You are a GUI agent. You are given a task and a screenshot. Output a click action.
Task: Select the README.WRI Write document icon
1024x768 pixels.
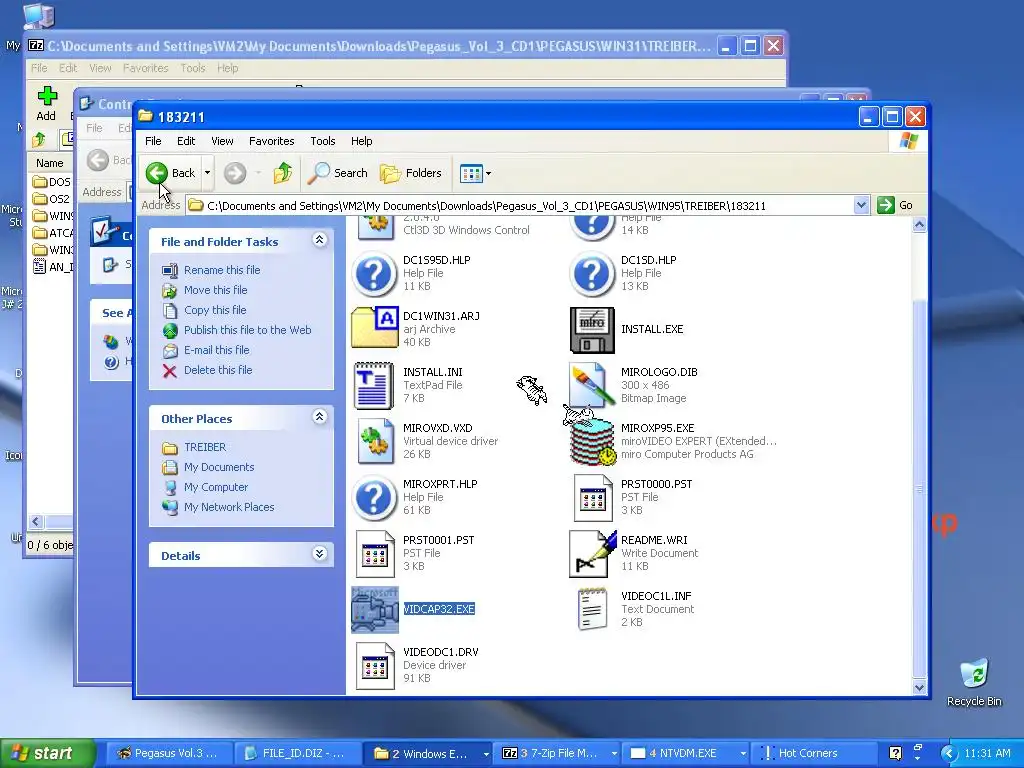click(592, 554)
